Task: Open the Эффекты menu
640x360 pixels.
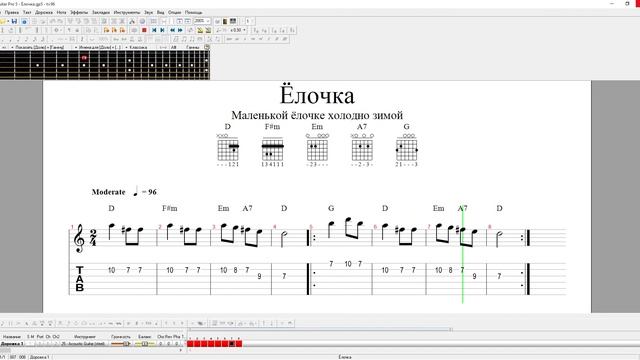Action: 79,12
